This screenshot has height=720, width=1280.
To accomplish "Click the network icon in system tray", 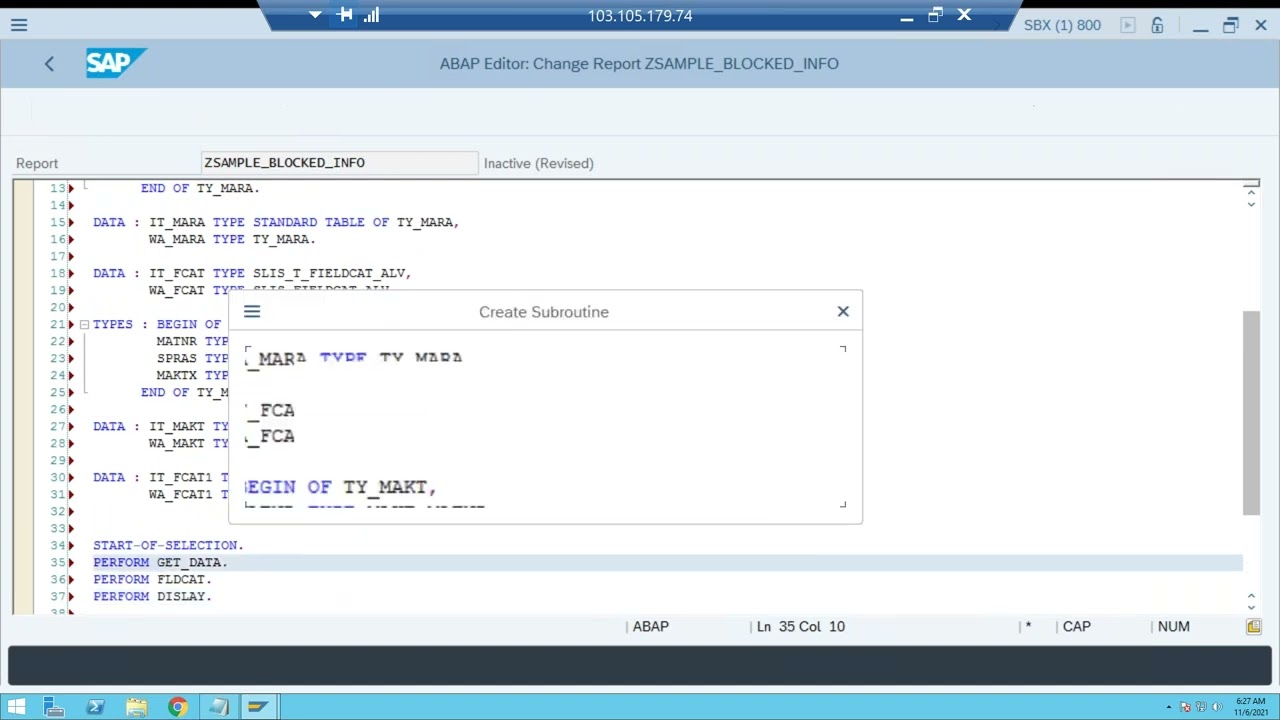I will 1201,707.
